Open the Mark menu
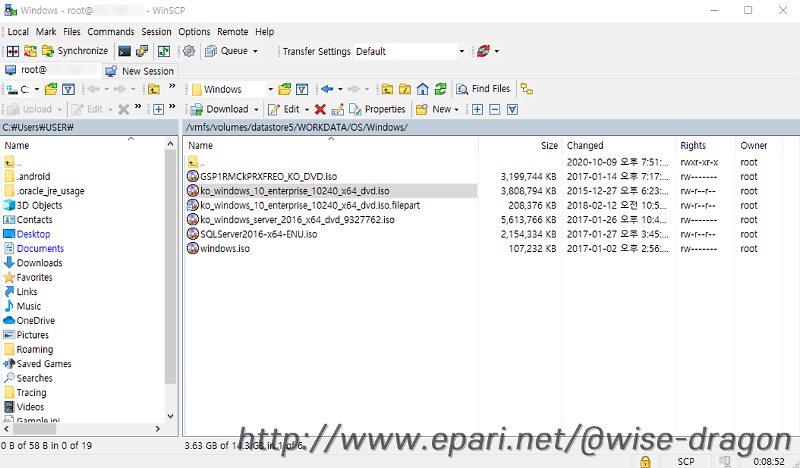 (x=46, y=32)
